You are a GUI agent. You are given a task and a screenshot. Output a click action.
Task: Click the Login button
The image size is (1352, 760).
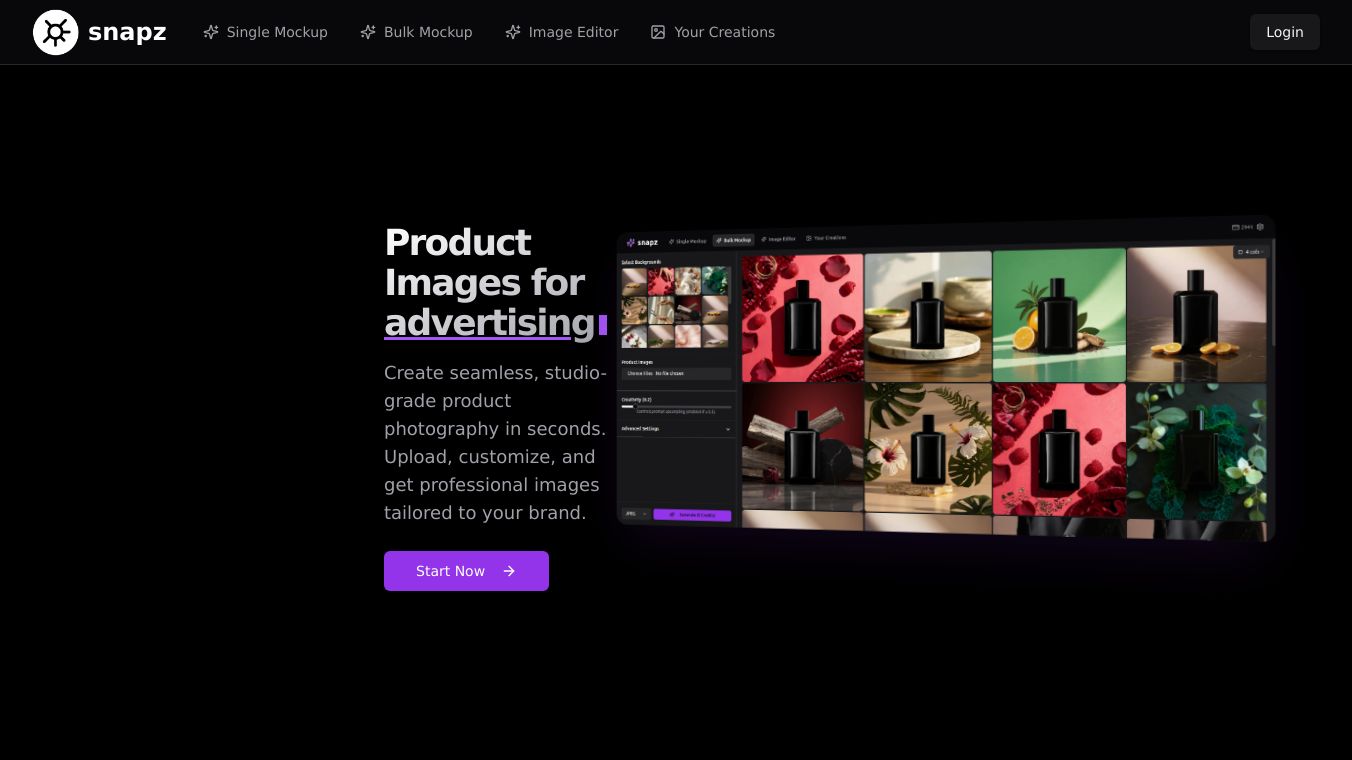(x=1285, y=32)
